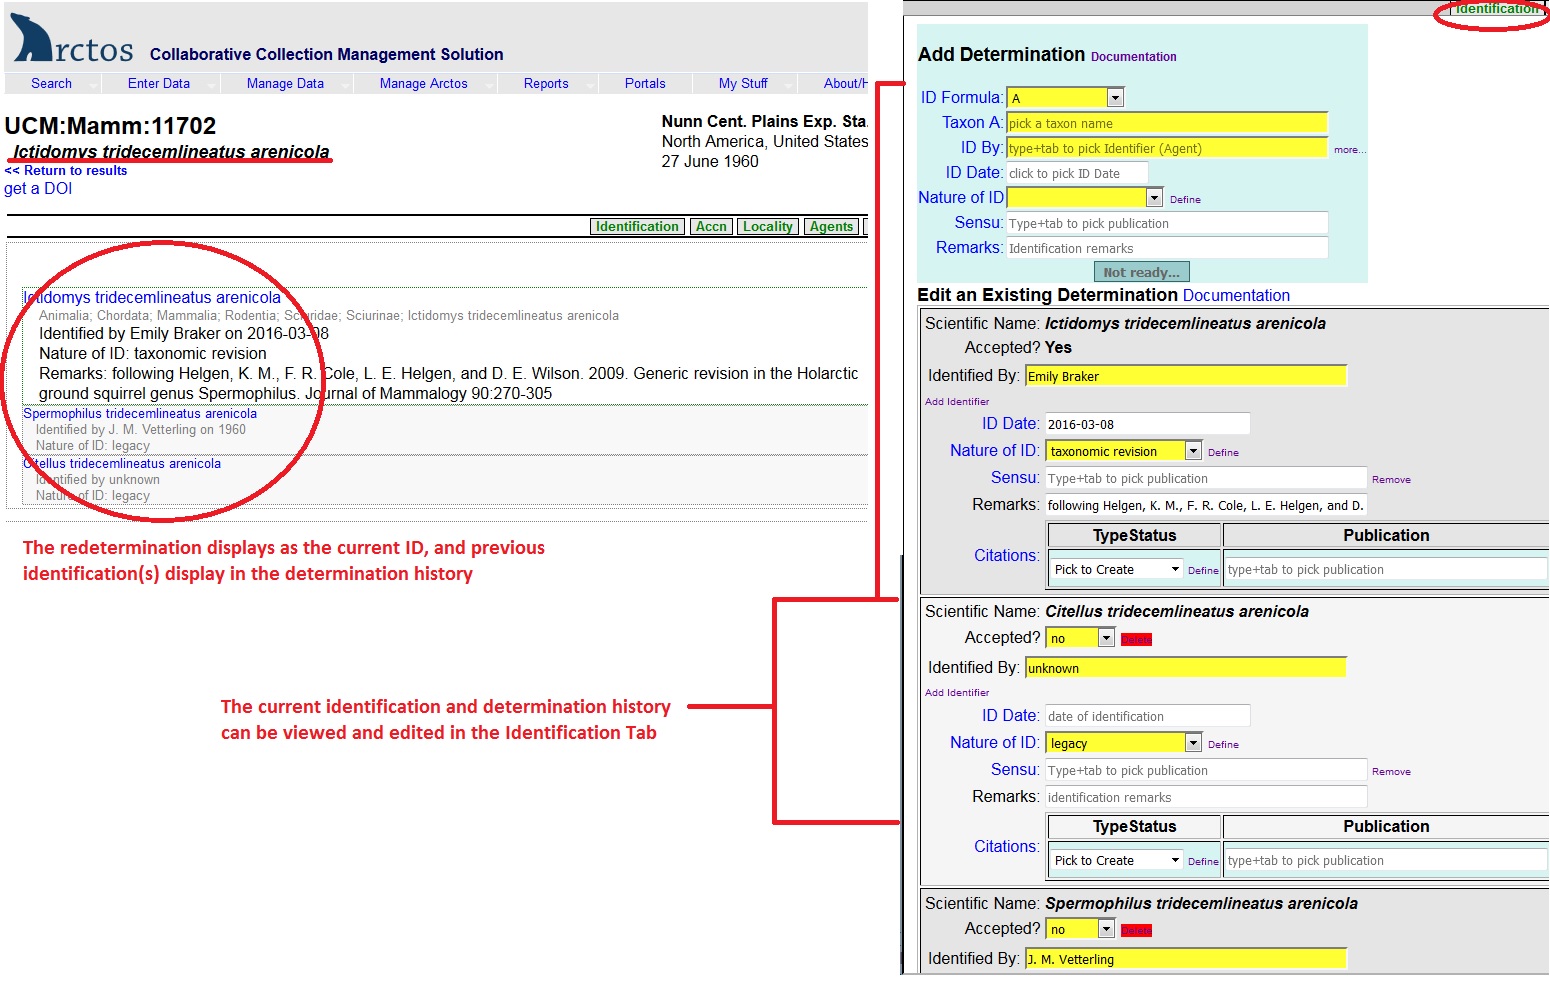
Task: Click Define beside taxonomic revision dropdown
Action: click(1223, 453)
